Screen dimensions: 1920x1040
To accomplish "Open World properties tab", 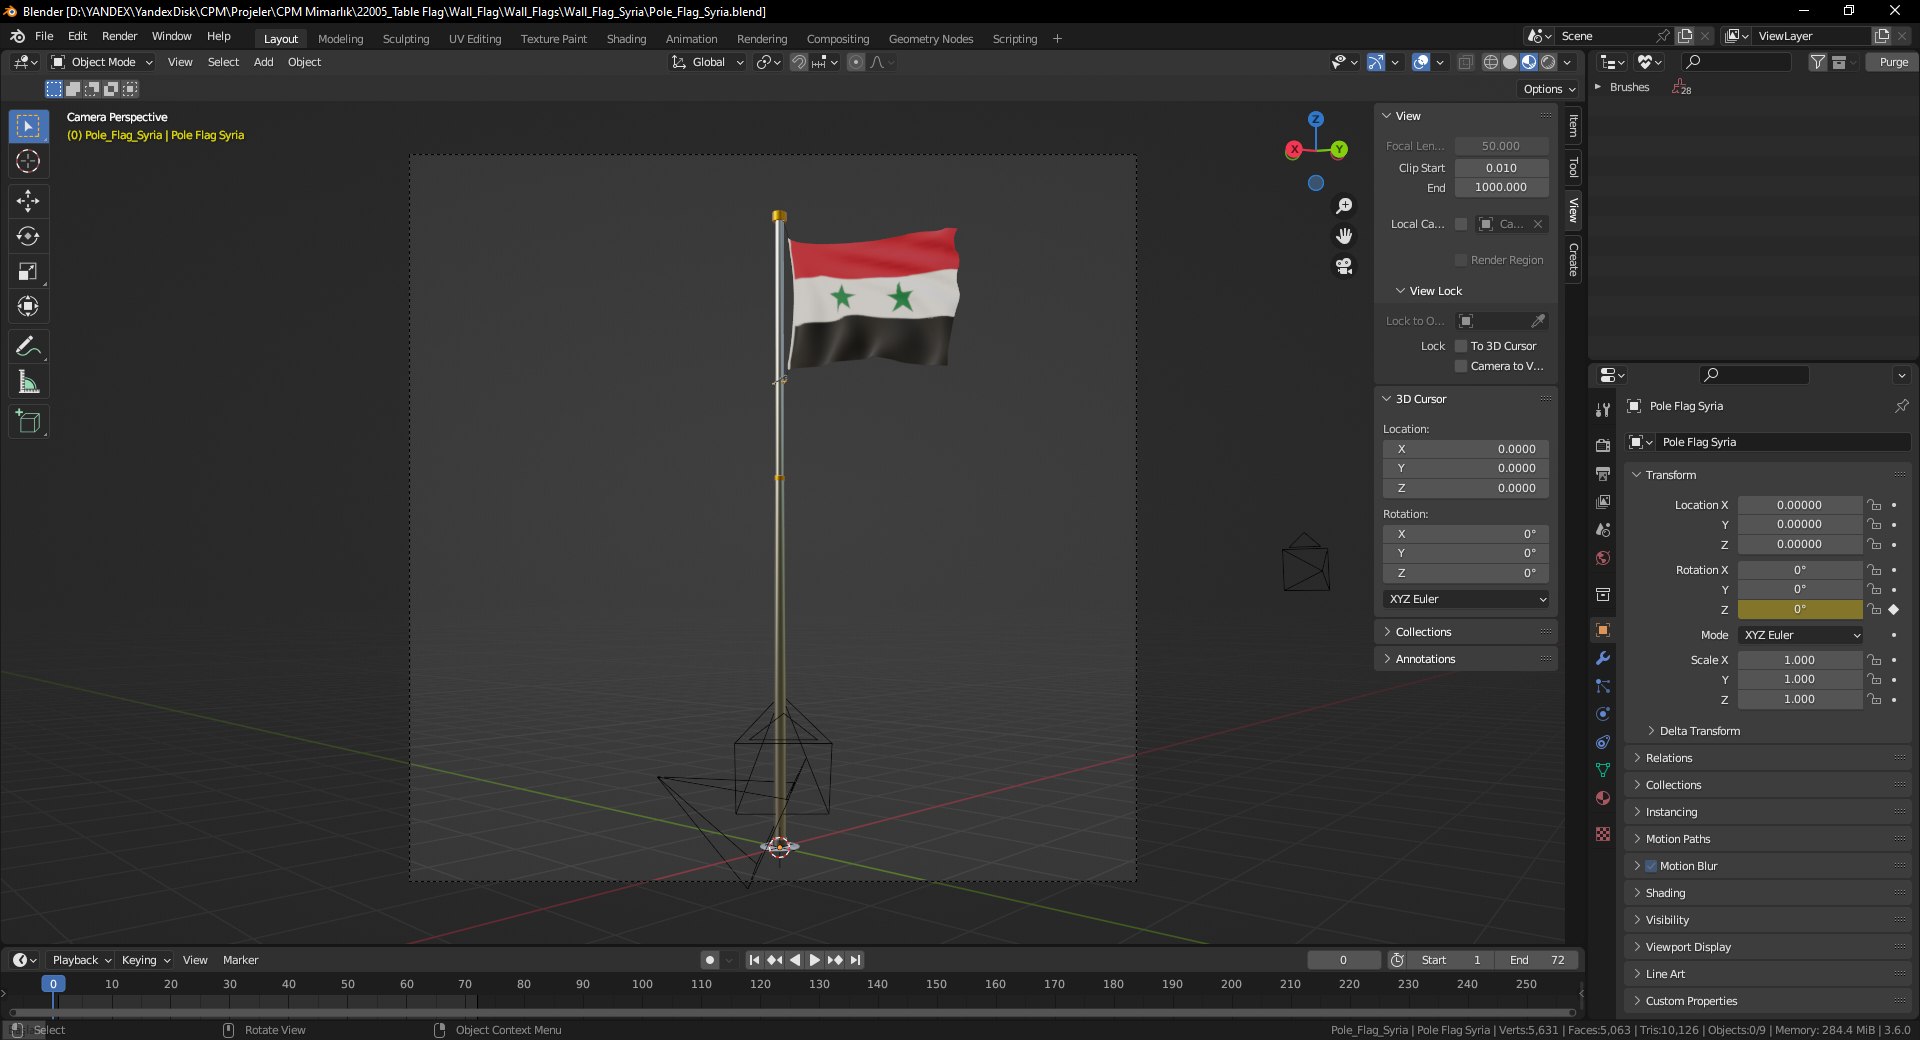I will tap(1603, 557).
